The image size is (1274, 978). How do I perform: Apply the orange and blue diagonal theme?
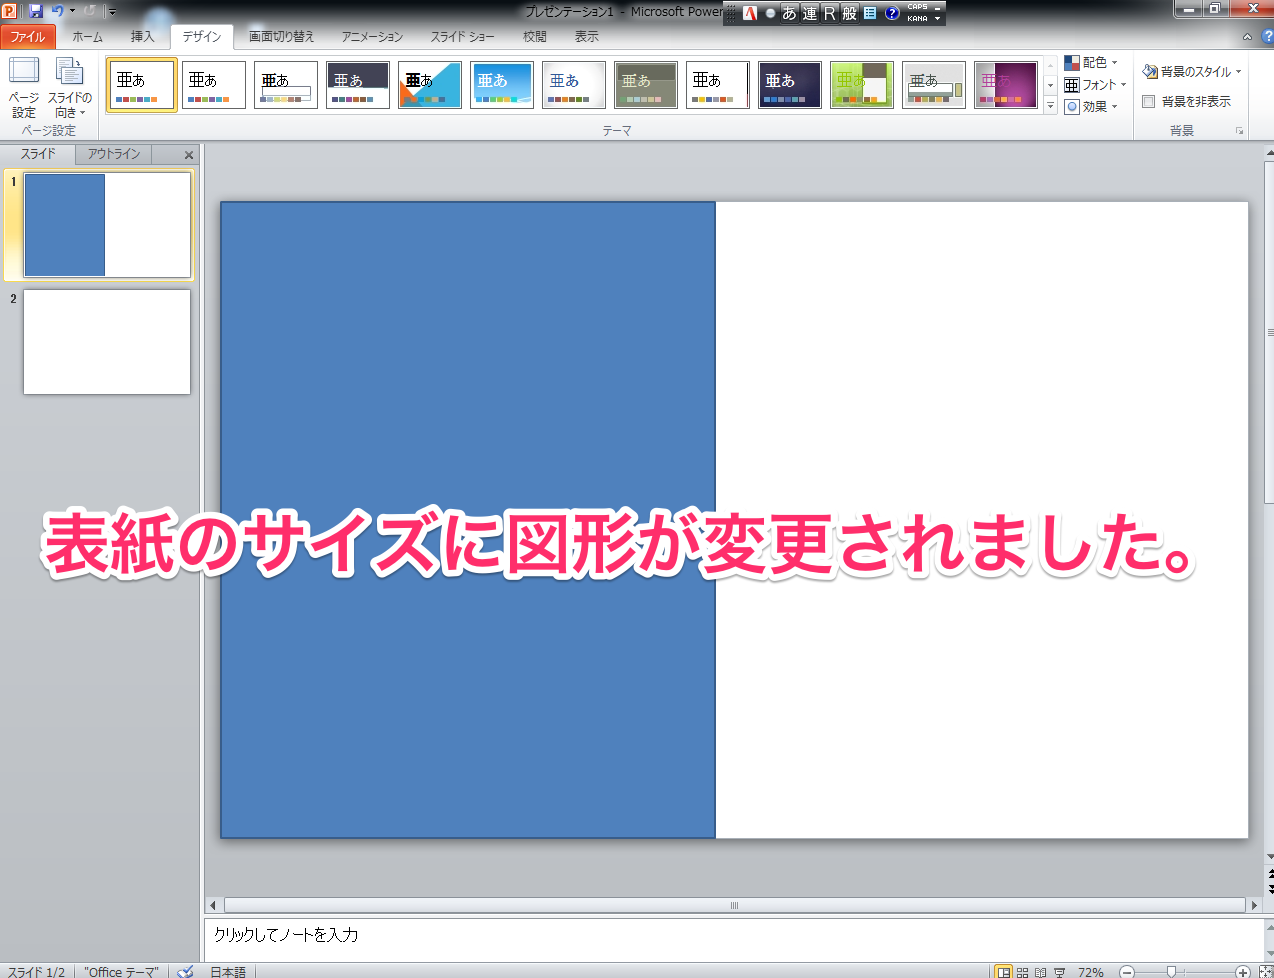(x=429, y=84)
